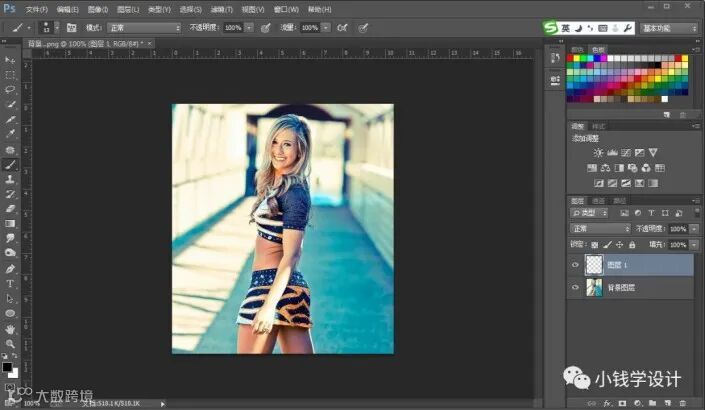Open the brush panel toggle icon

[71, 28]
